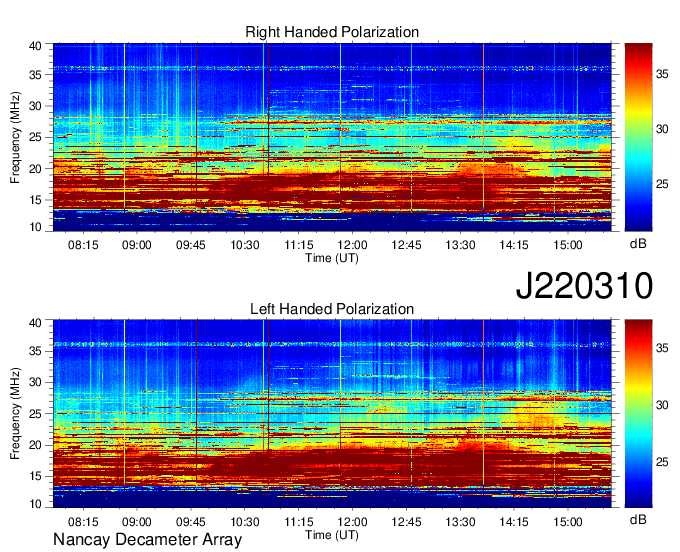Click the 30 dB value on the Left Handed color bar

coord(662,405)
